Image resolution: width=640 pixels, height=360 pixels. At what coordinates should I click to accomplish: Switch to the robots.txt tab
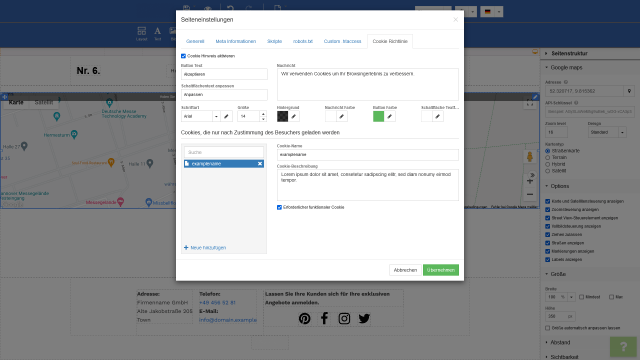click(302, 41)
